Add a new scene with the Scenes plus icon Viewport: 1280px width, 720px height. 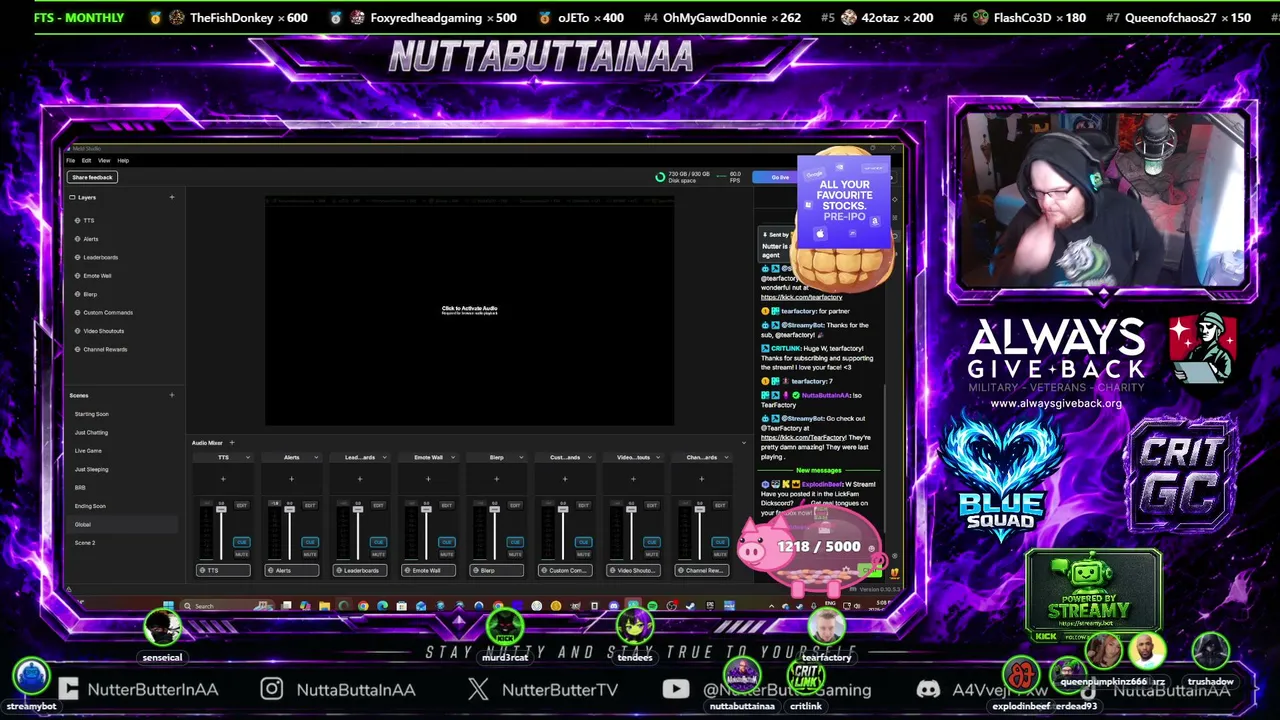click(x=172, y=395)
